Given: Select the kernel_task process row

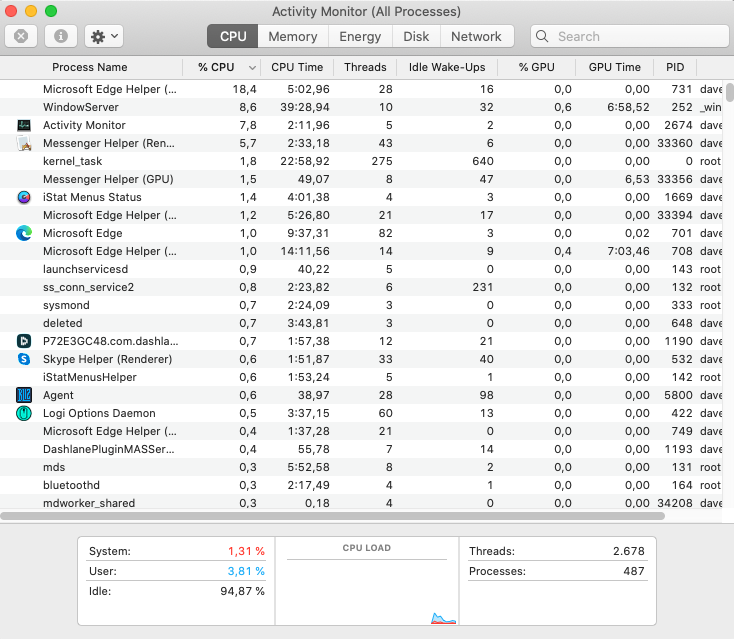Looking at the screenshot, I should point(361,161).
